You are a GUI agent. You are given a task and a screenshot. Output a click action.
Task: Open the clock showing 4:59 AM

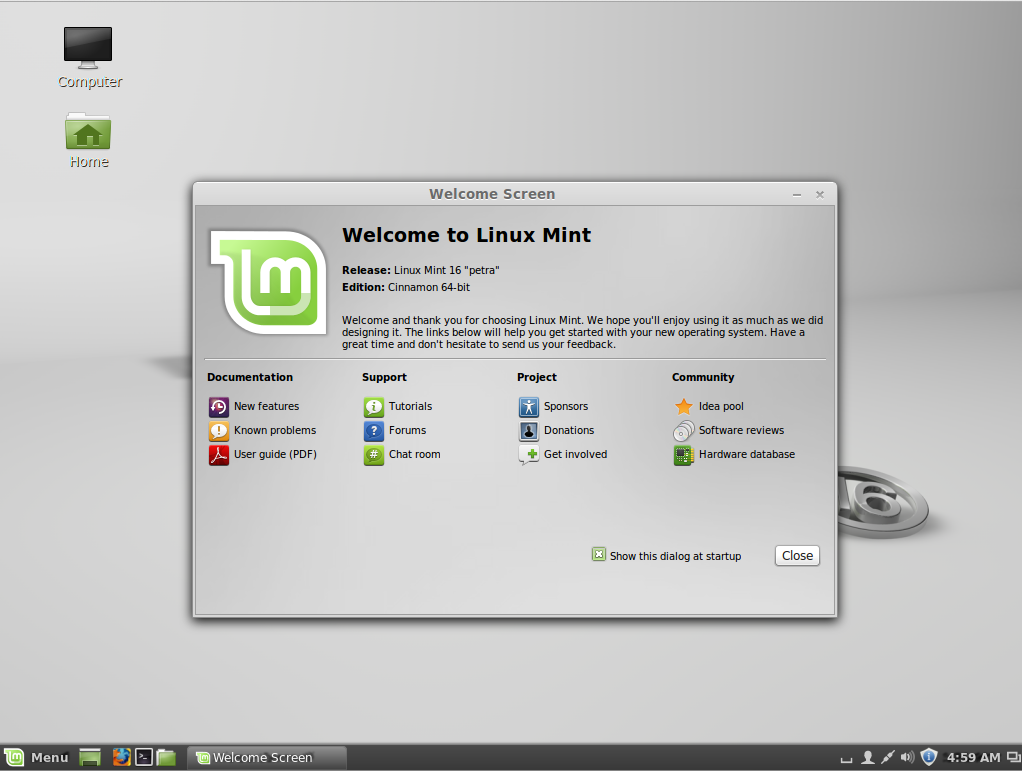click(x=973, y=757)
